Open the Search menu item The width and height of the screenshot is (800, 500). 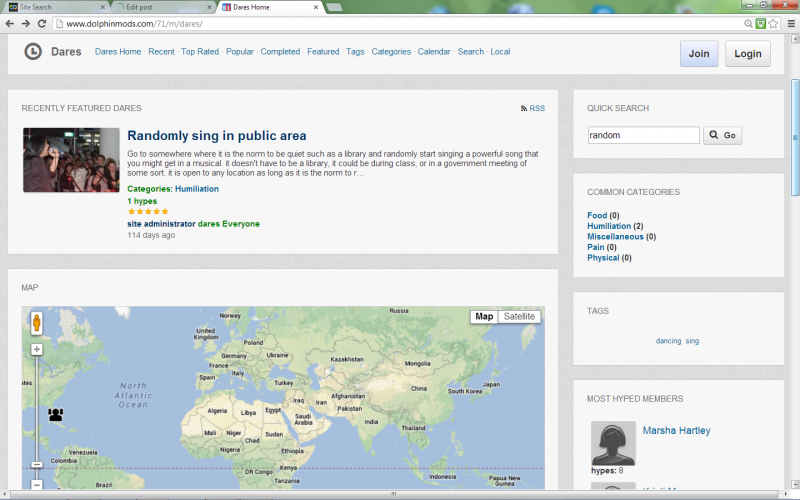coord(470,52)
